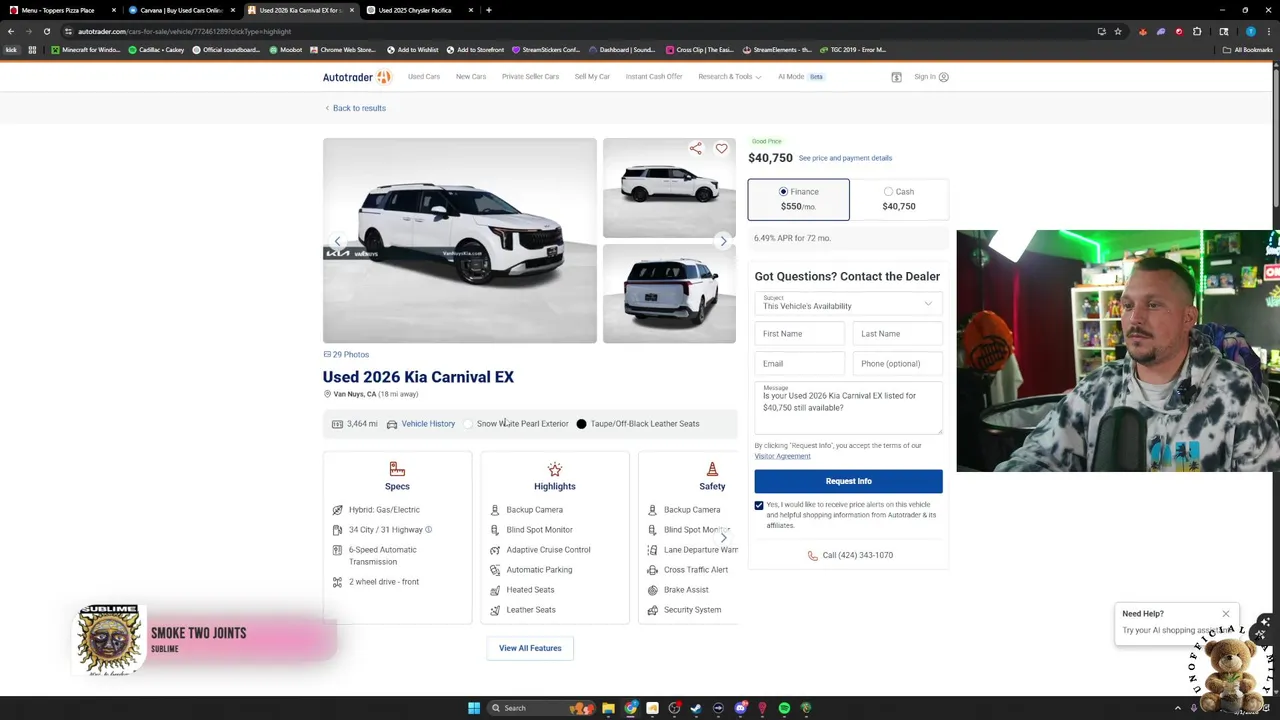
Task: Open File Explorer from the taskbar
Action: point(608,708)
